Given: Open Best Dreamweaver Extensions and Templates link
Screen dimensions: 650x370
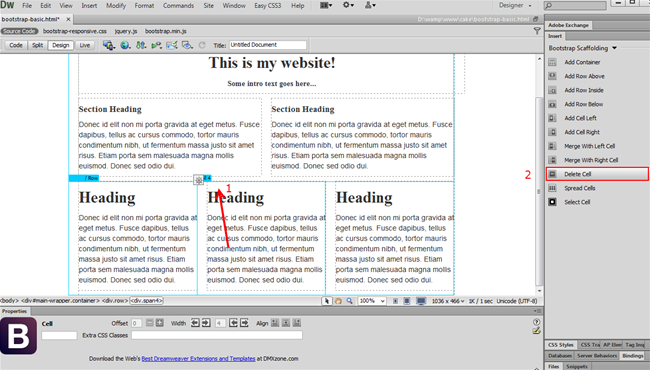Looking at the screenshot, I should [198, 359].
